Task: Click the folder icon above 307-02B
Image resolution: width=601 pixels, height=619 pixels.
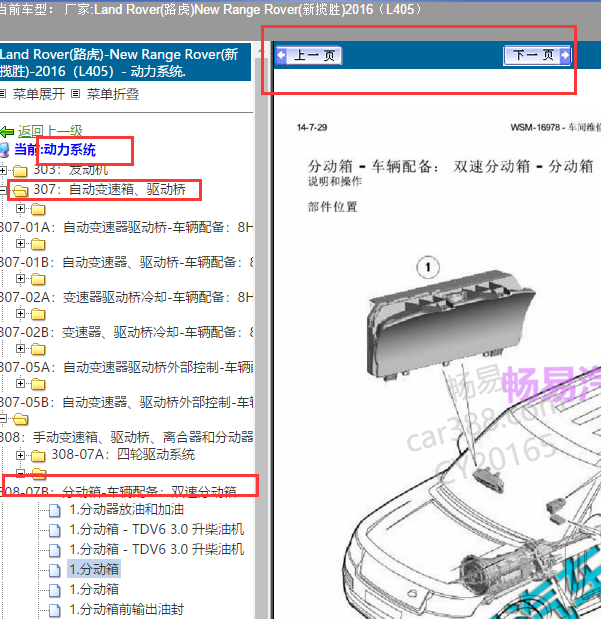Action: coord(38,314)
